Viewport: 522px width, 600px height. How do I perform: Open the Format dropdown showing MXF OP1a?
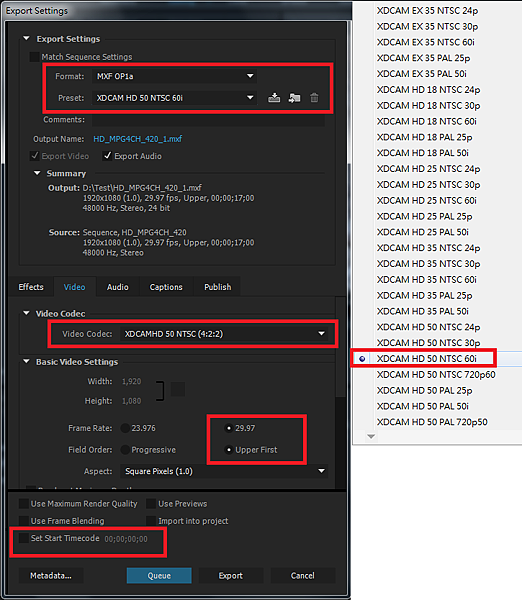coord(175,76)
